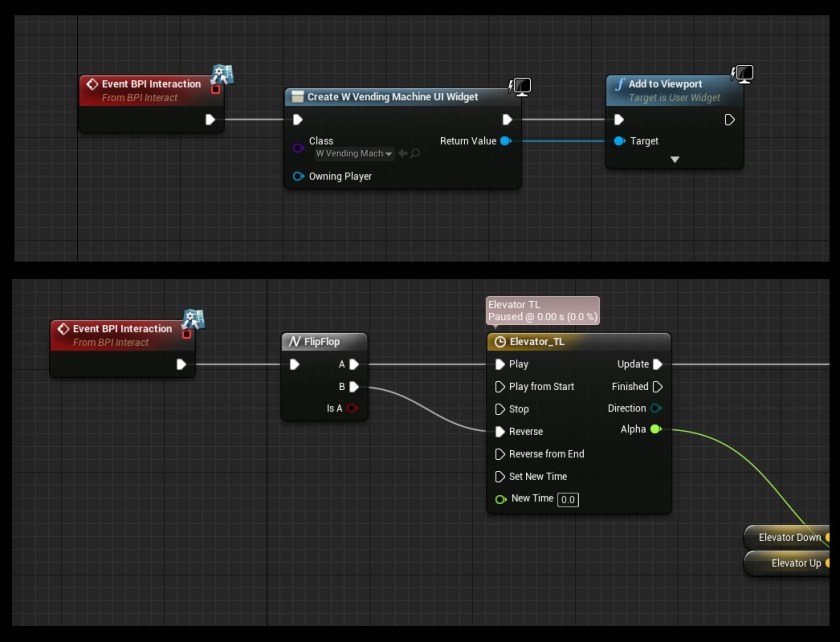This screenshot has width=840, height=642.
Task: Click the browse-to-asset magnifier next to Class
Action: tap(416, 154)
